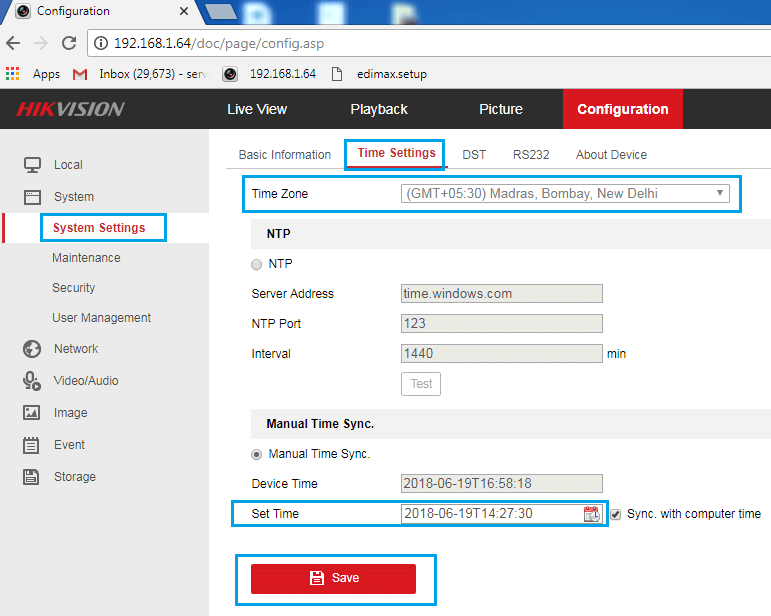
Task: Open Security in sidebar
Action: coord(74,288)
